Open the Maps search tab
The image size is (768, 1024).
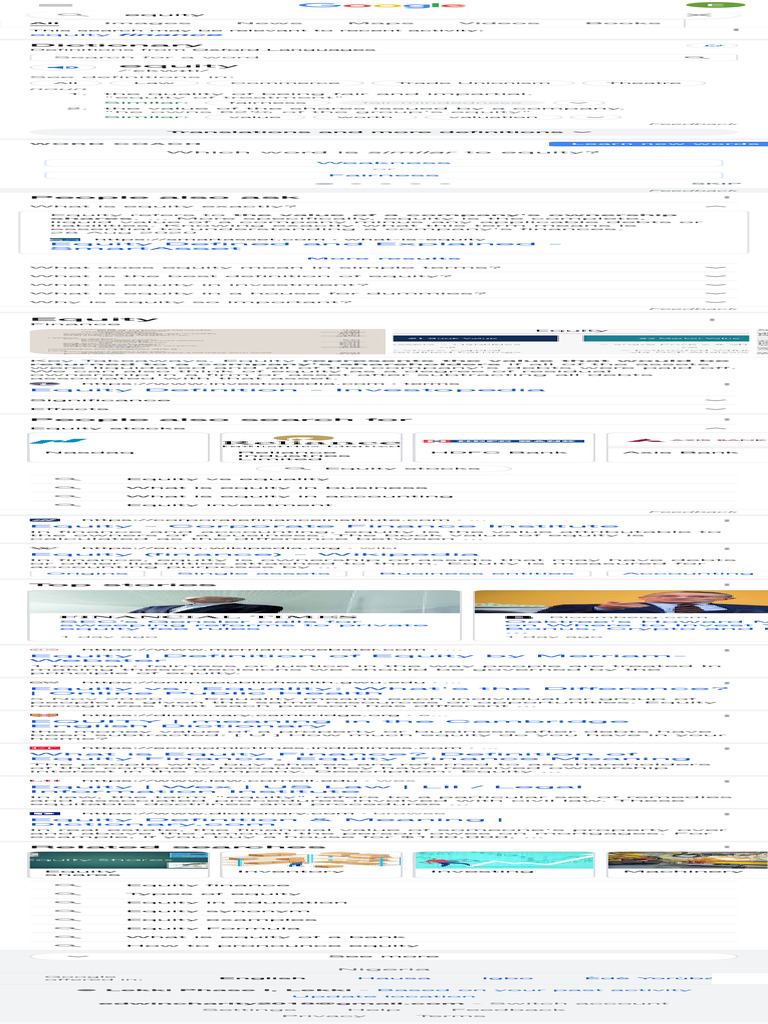pyautogui.click(x=381, y=23)
